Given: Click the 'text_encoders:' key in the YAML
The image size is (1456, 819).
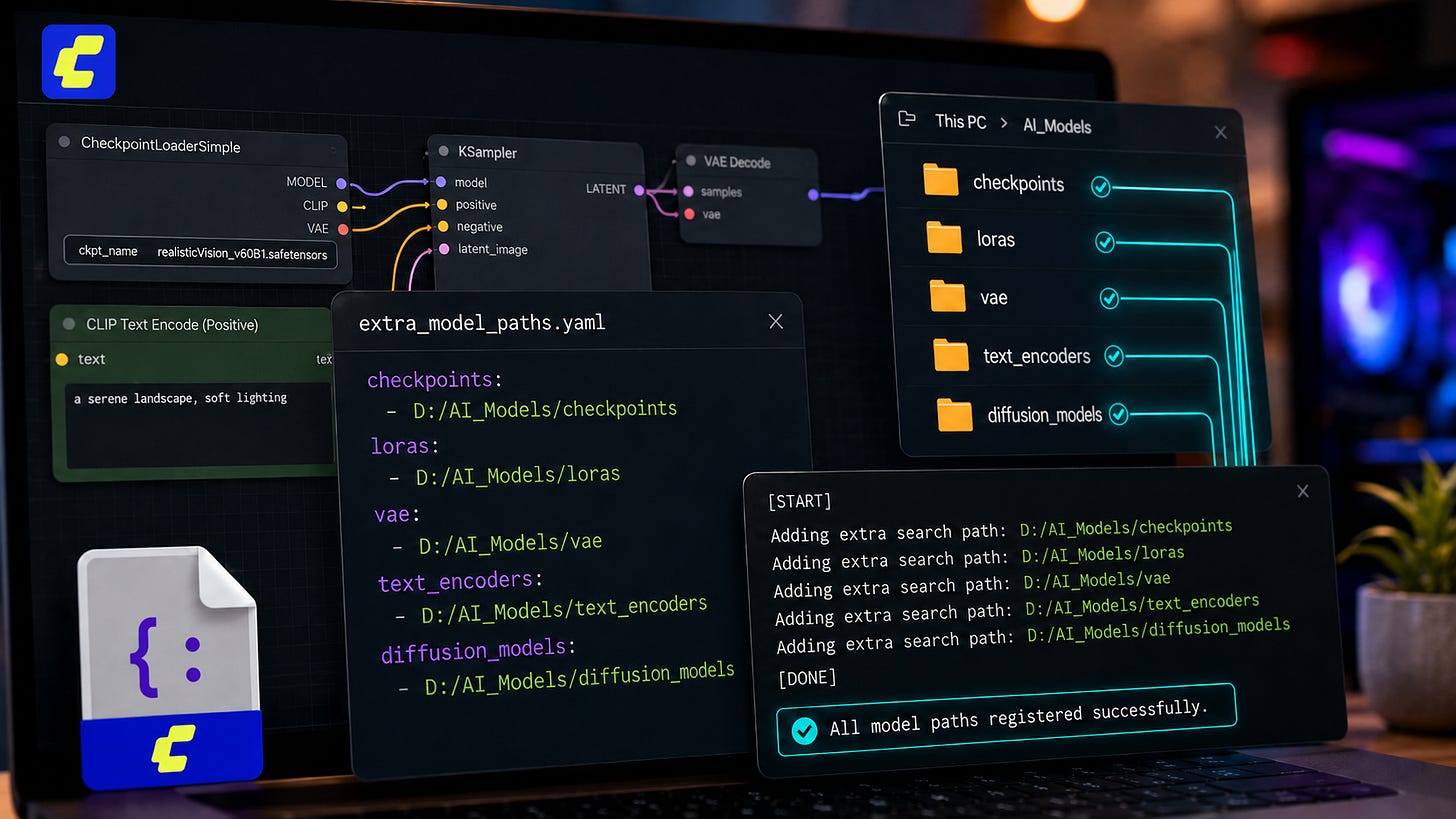Looking at the screenshot, I should [x=461, y=581].
